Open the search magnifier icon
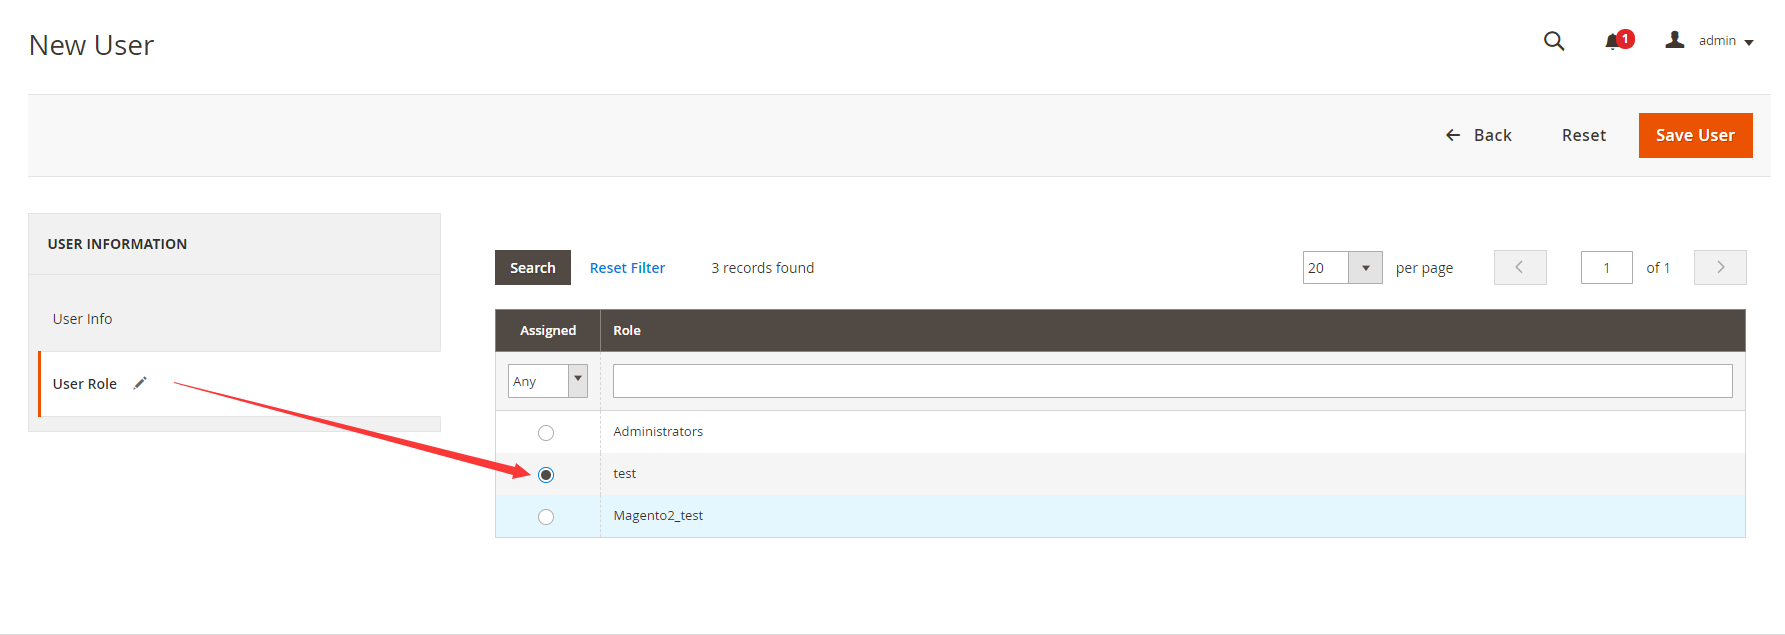Screen dimensions: 1785x635 click(1553, 41)
